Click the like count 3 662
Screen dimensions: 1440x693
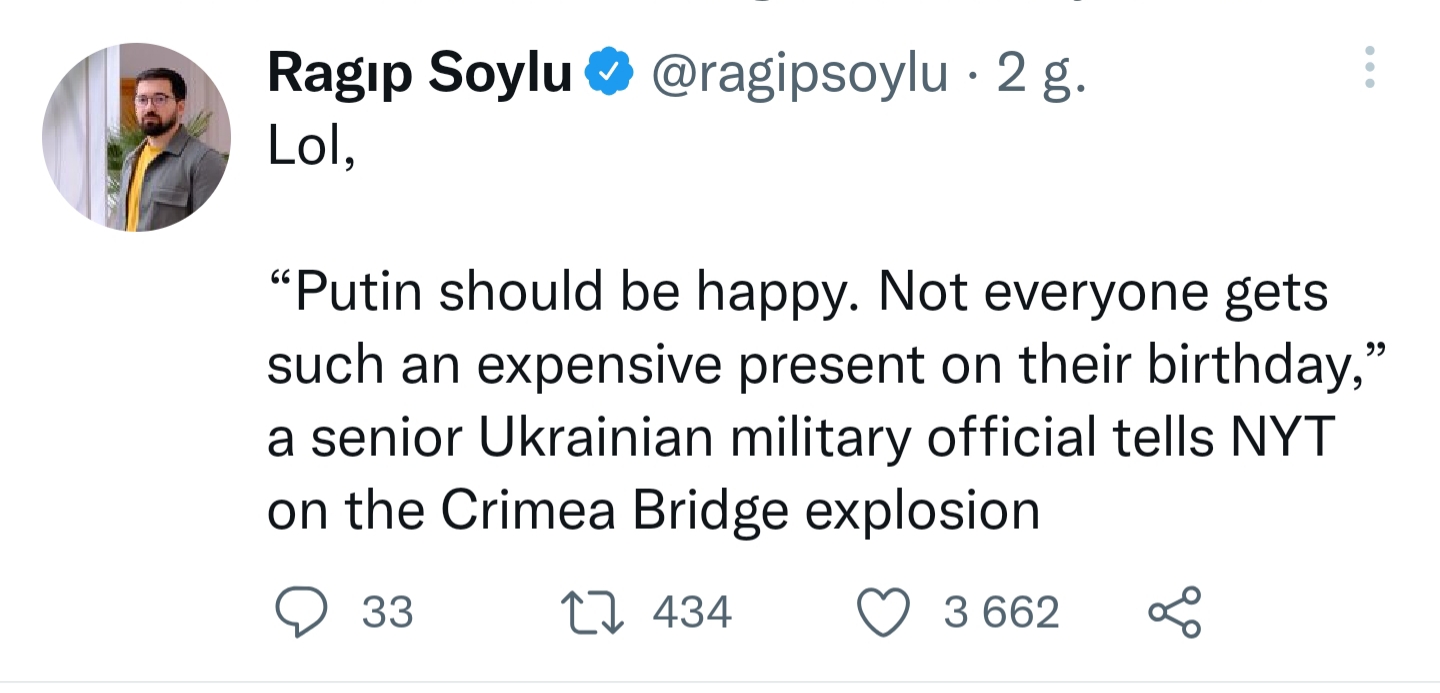pos(1001,612)
